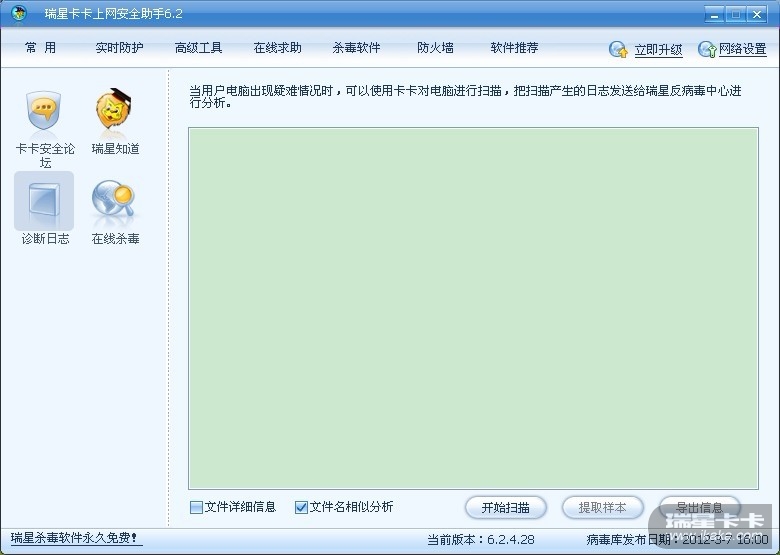
Task: Switch to the 防火墙 tab
Action: pos(435,48)
